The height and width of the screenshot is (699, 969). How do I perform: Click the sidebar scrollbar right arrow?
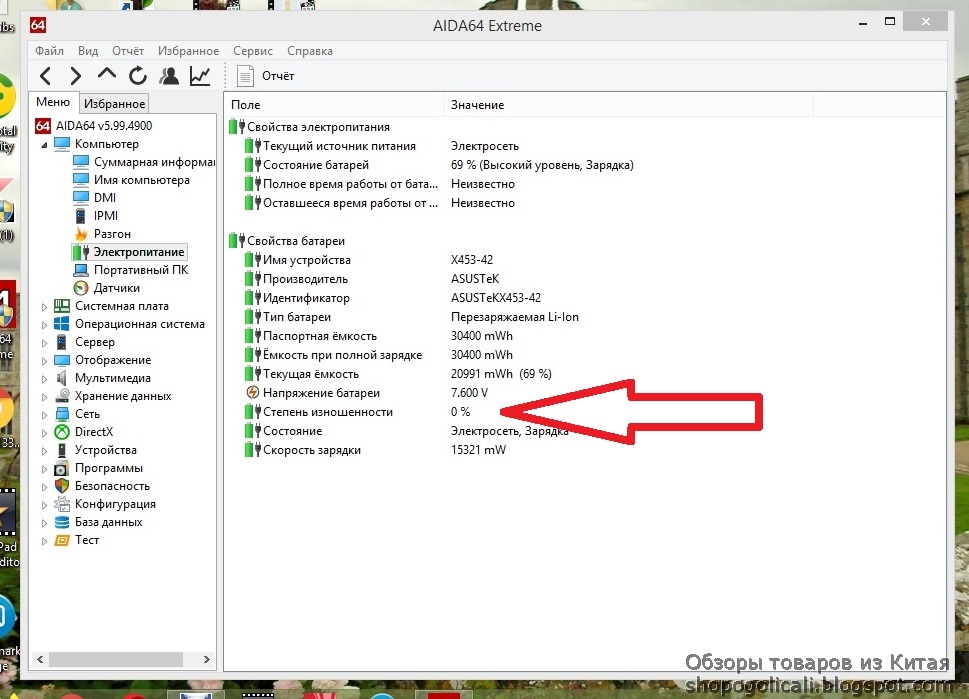pyautogui.click(x=207, y=659)
